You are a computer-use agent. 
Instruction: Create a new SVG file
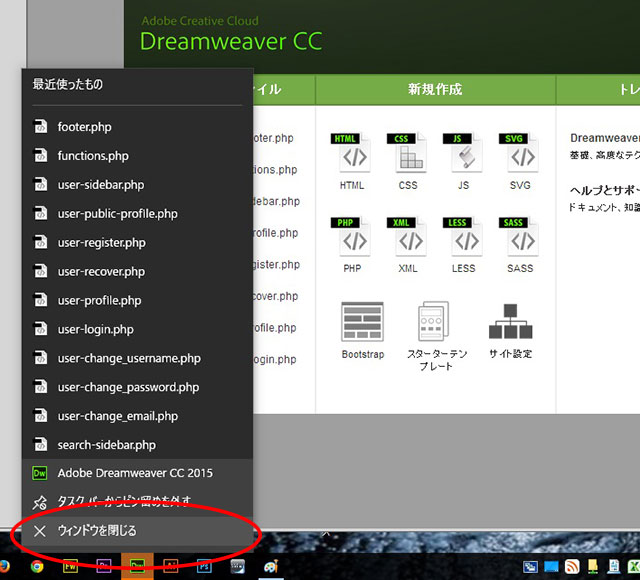tap(520, 161)
